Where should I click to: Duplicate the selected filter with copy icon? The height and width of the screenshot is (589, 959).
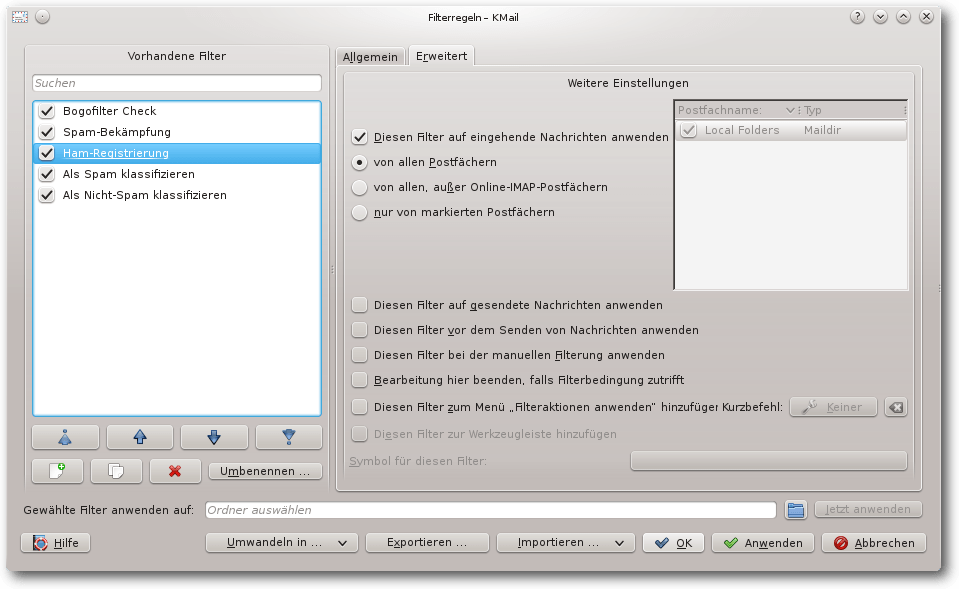[x=116, y=470]
